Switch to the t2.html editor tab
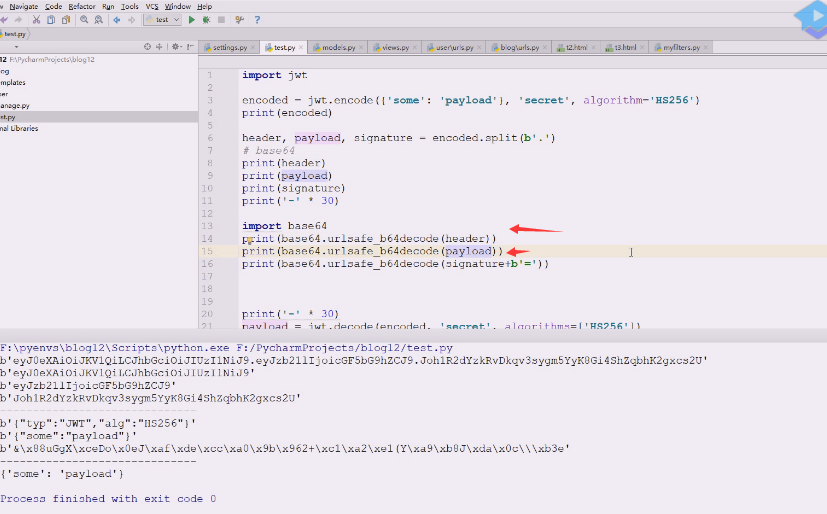This screenshot has width=827, height=514. tap(576, 47)
